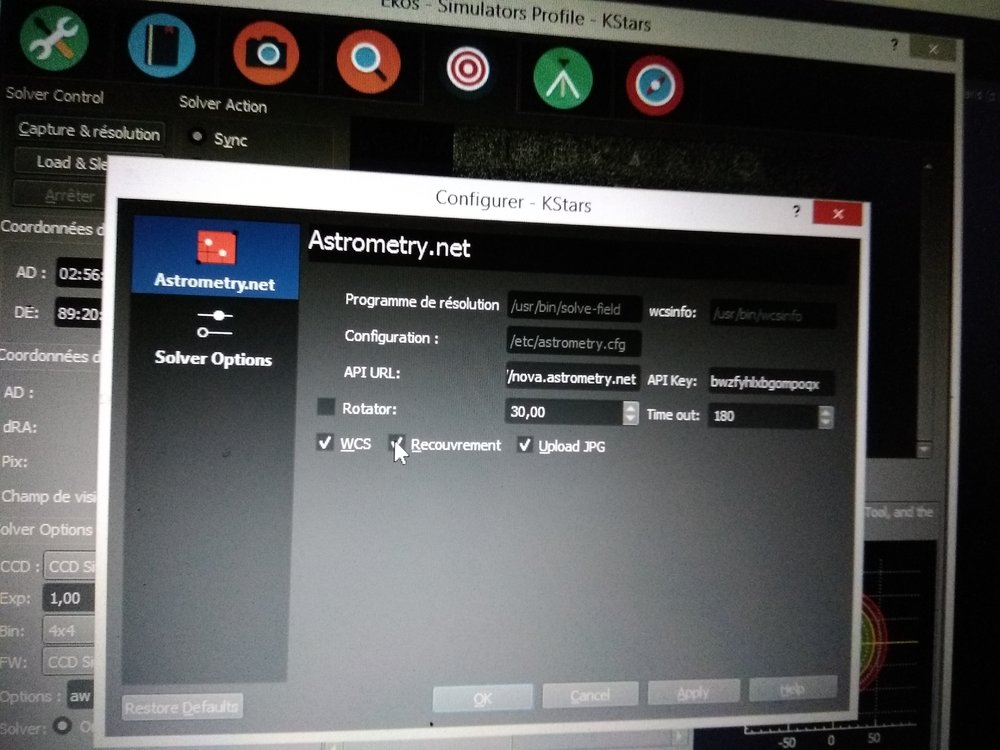This screenshot has height=750, width=1000.
Task: Disable the WCS checkbox
Action: [x=325, y=443]
